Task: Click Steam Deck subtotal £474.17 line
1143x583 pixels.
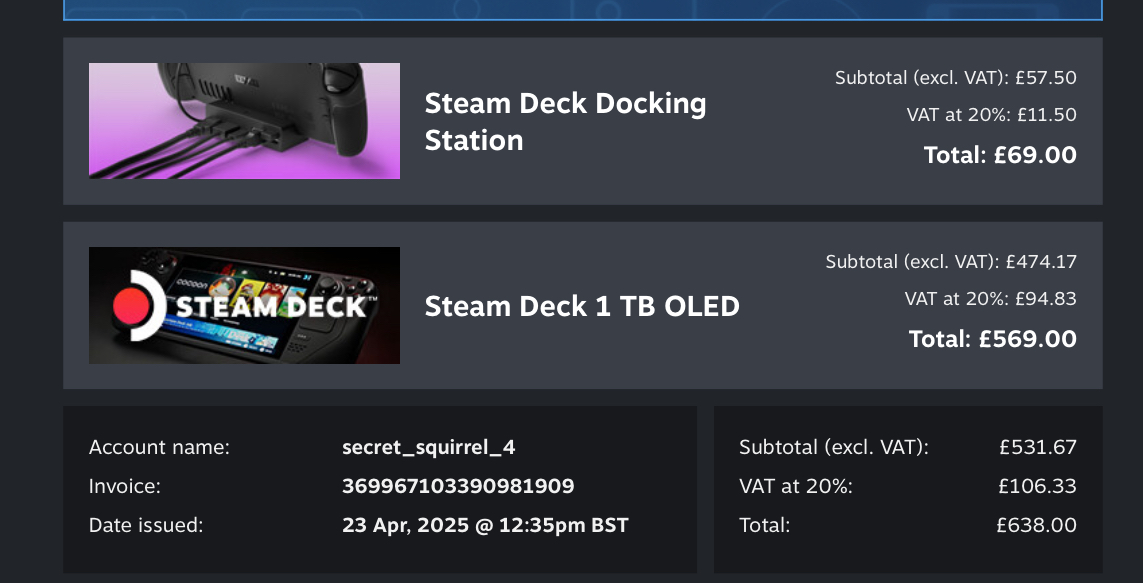Action: 951,262
